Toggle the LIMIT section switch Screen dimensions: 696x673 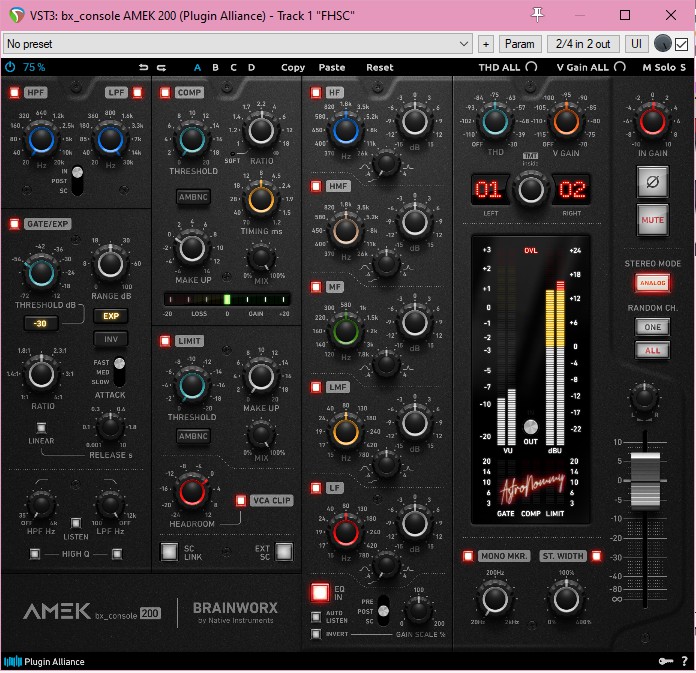click(x=165, y=341)
